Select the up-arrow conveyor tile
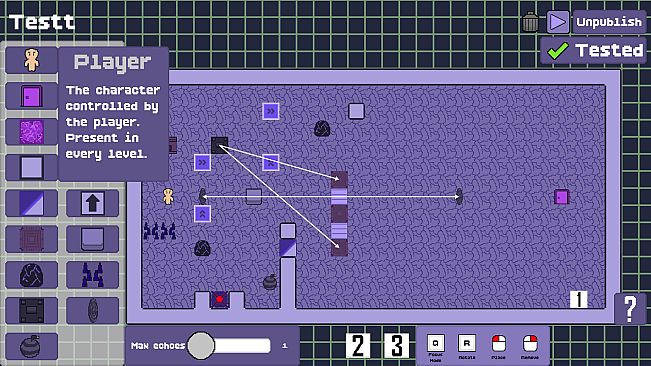The image size is (651, 366). [92, 203]
